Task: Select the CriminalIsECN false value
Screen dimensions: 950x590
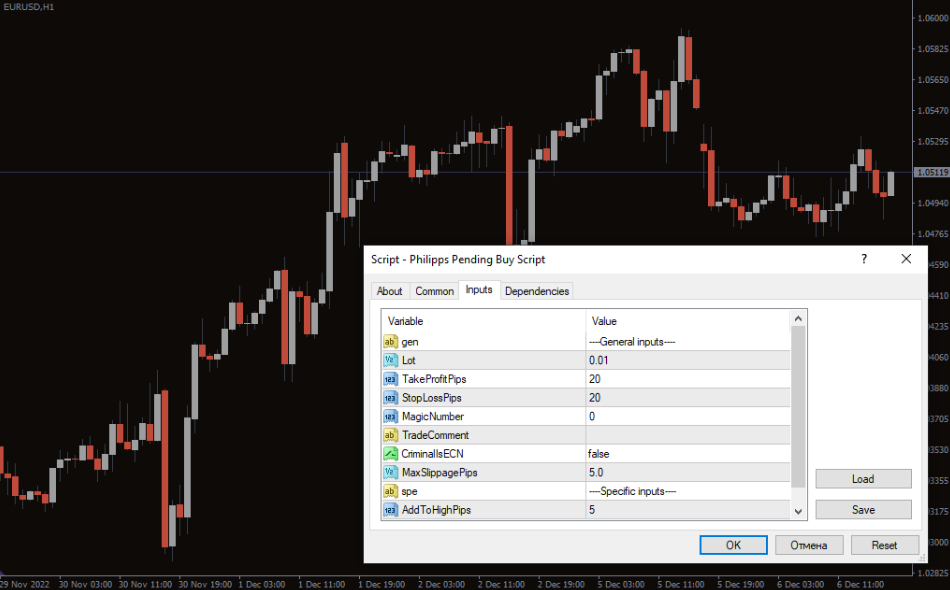Action: (686, 454)
